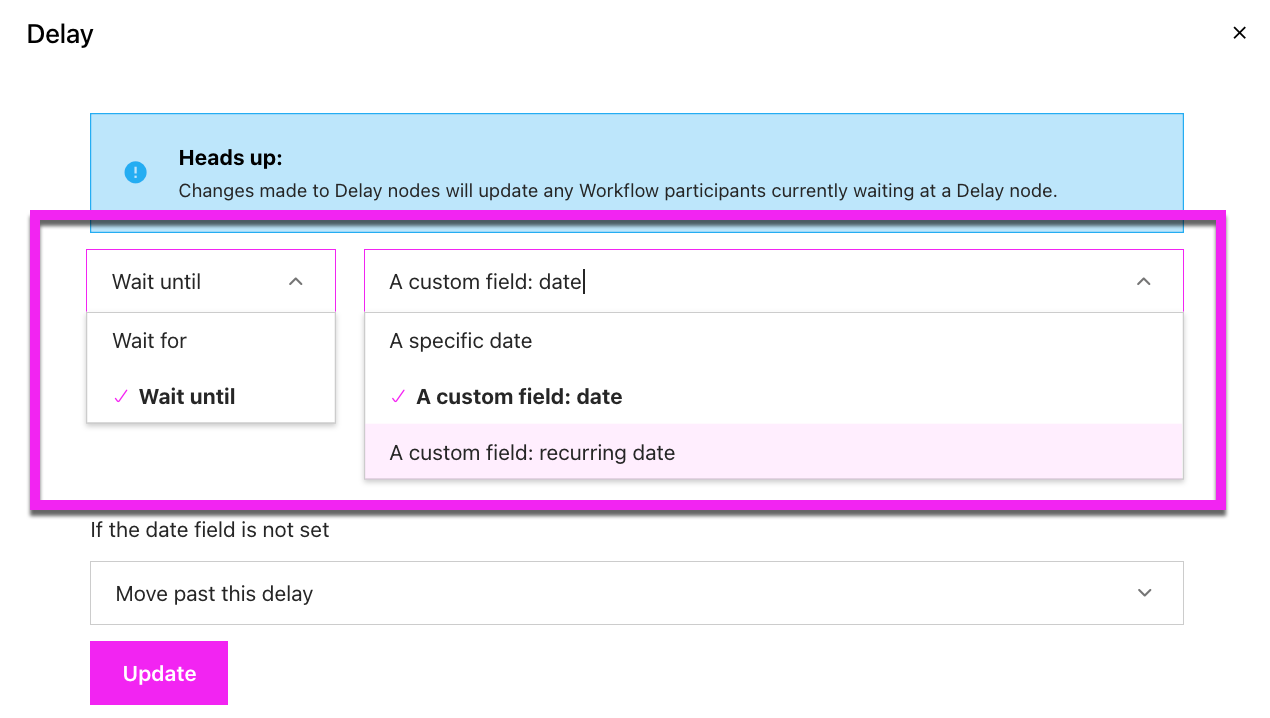Open the Move past this delay dropdown
This screenshot has height=718, width=1270.
tap(636, 592)
